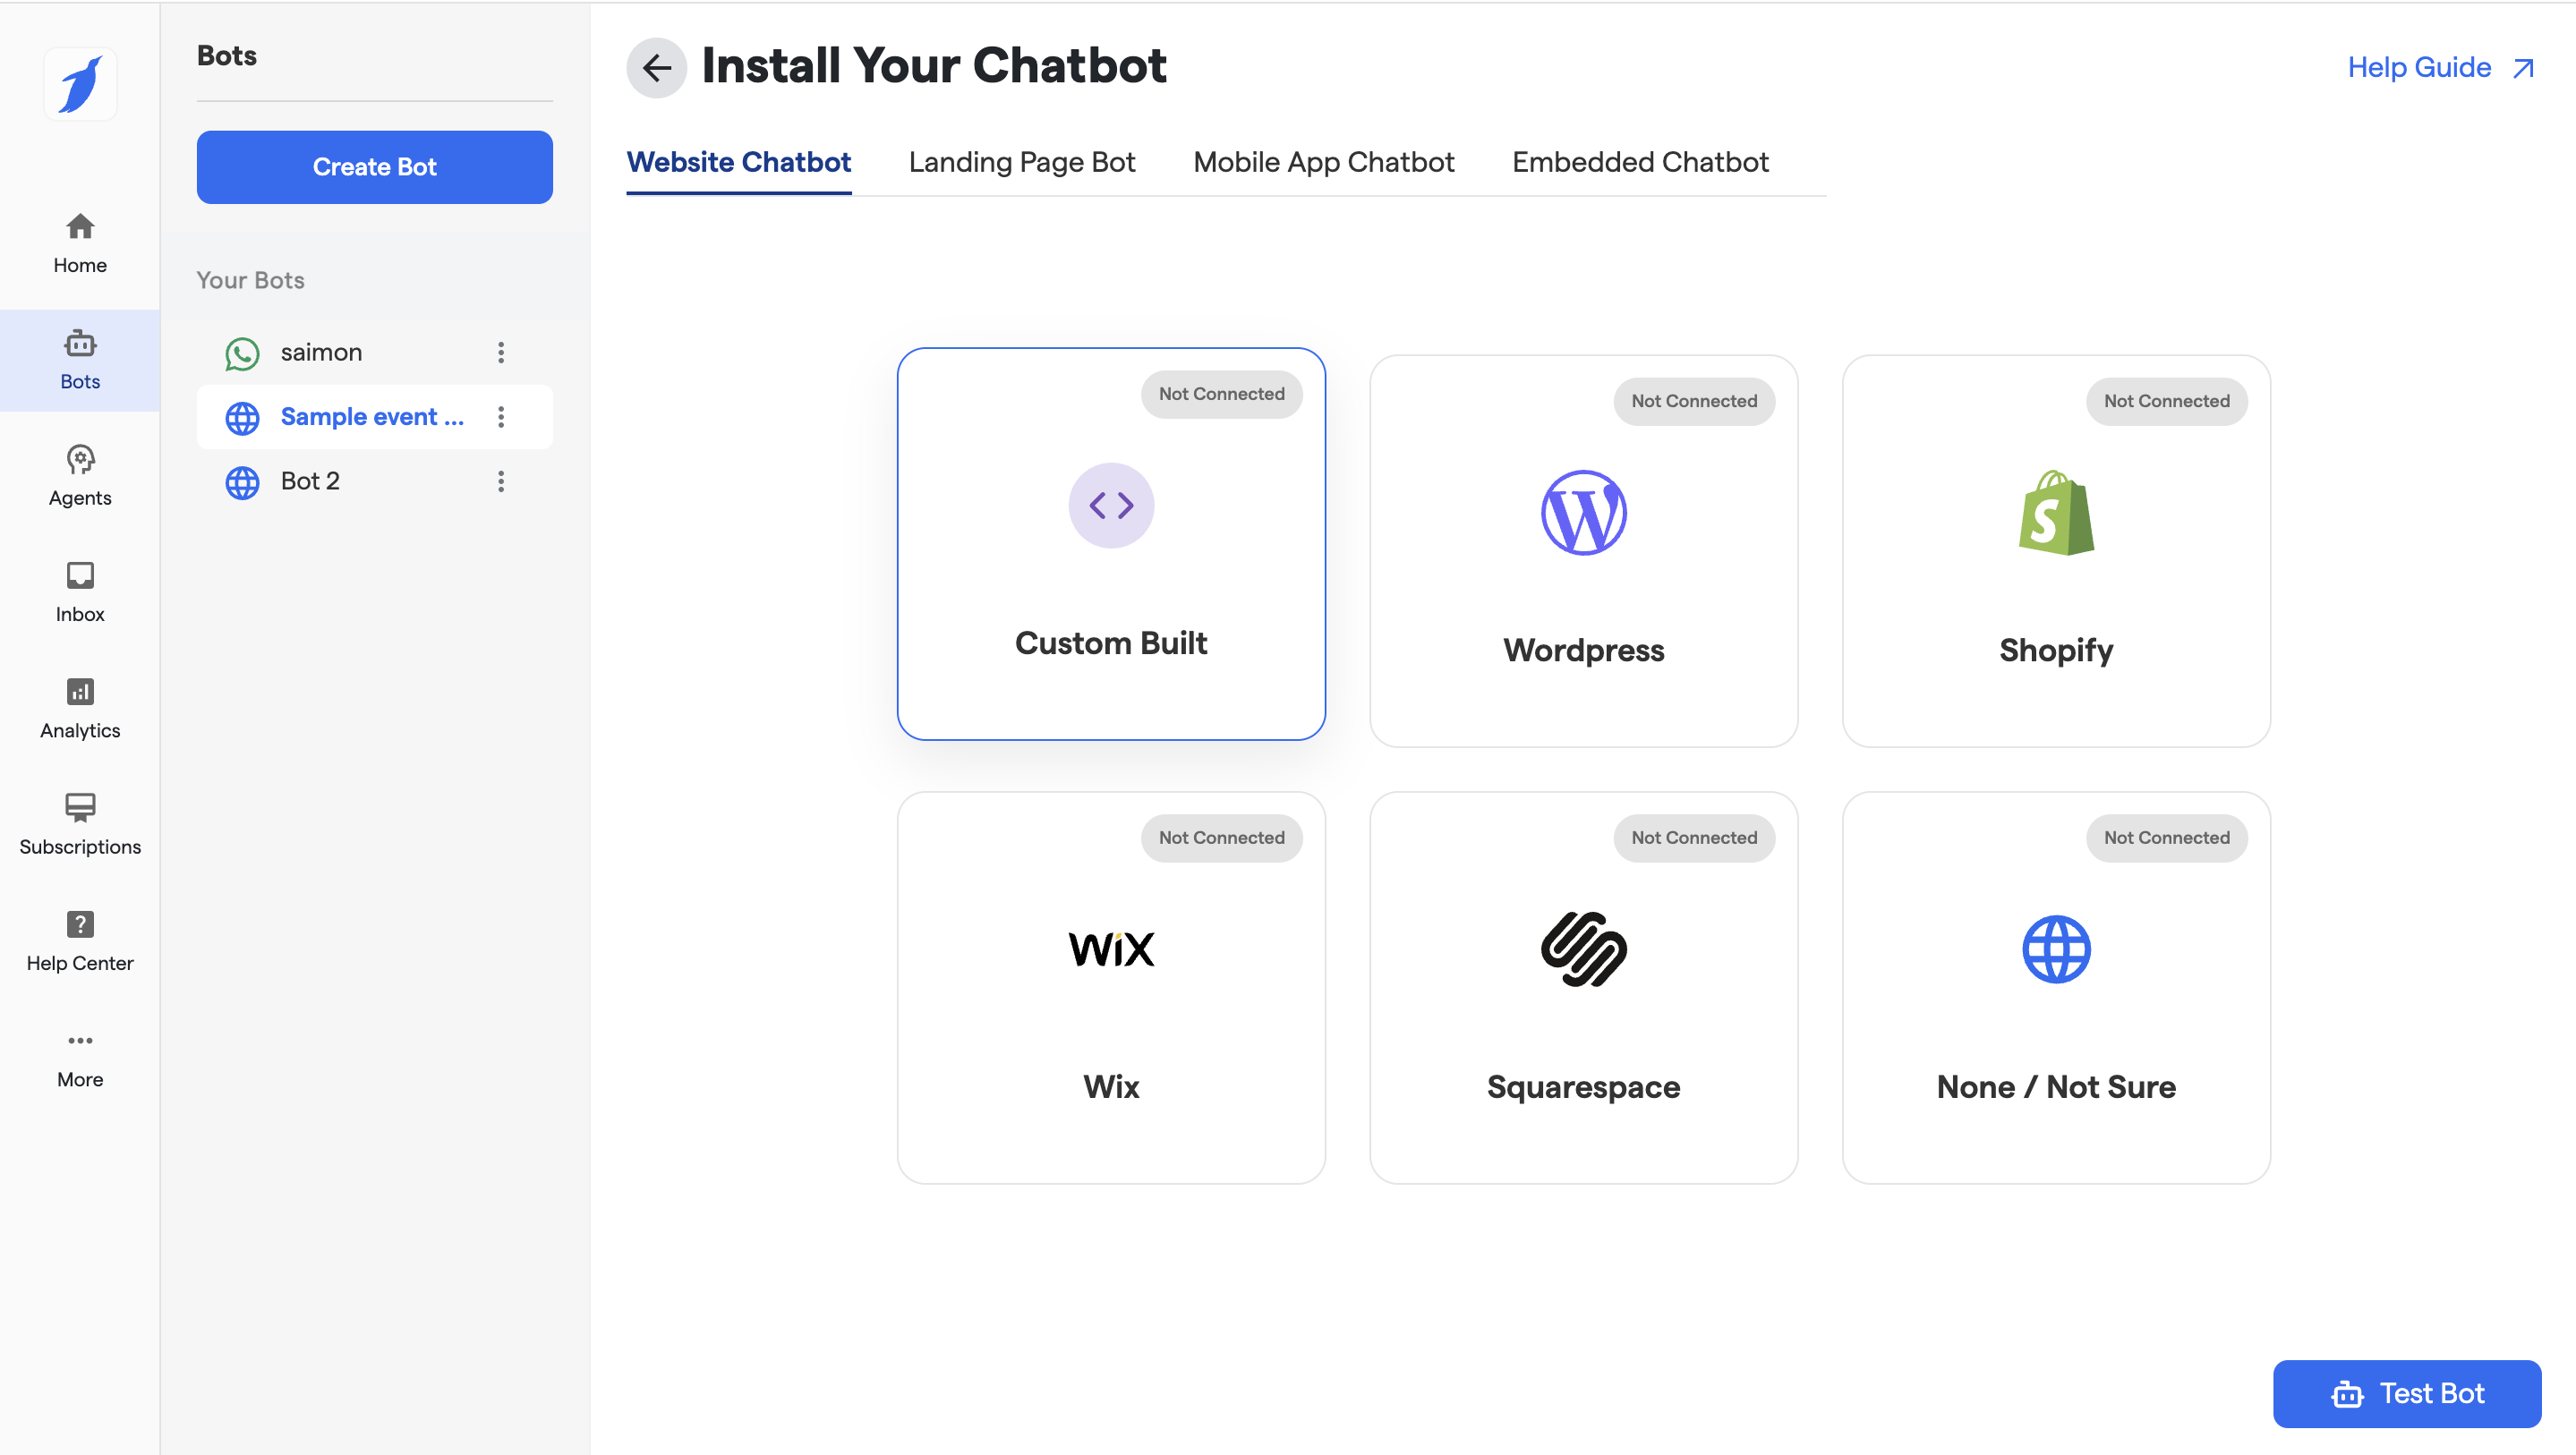
Task: Click the Create Bot button
Action: [374, 167]
